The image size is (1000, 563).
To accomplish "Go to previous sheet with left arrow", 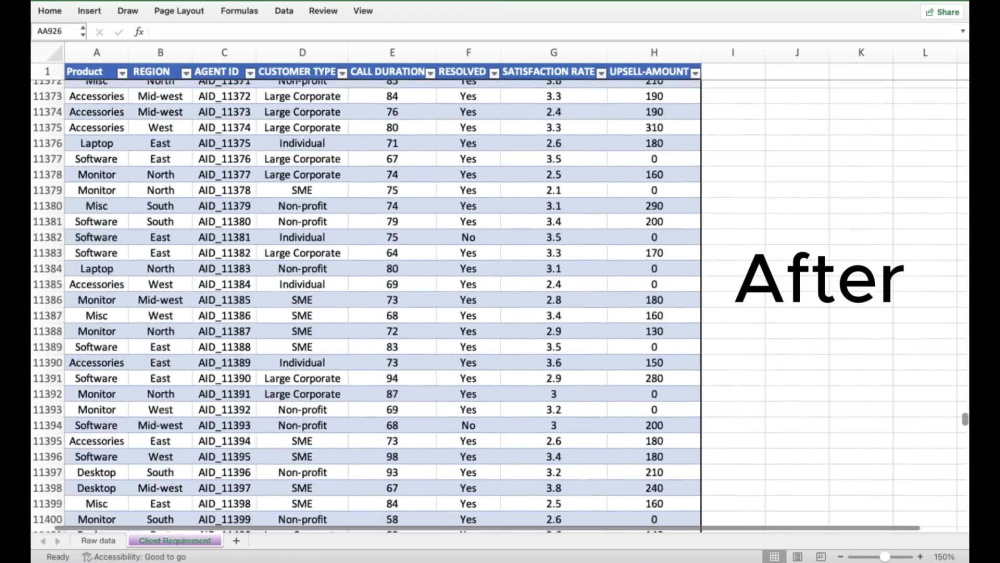I will (x=43, y=541).
